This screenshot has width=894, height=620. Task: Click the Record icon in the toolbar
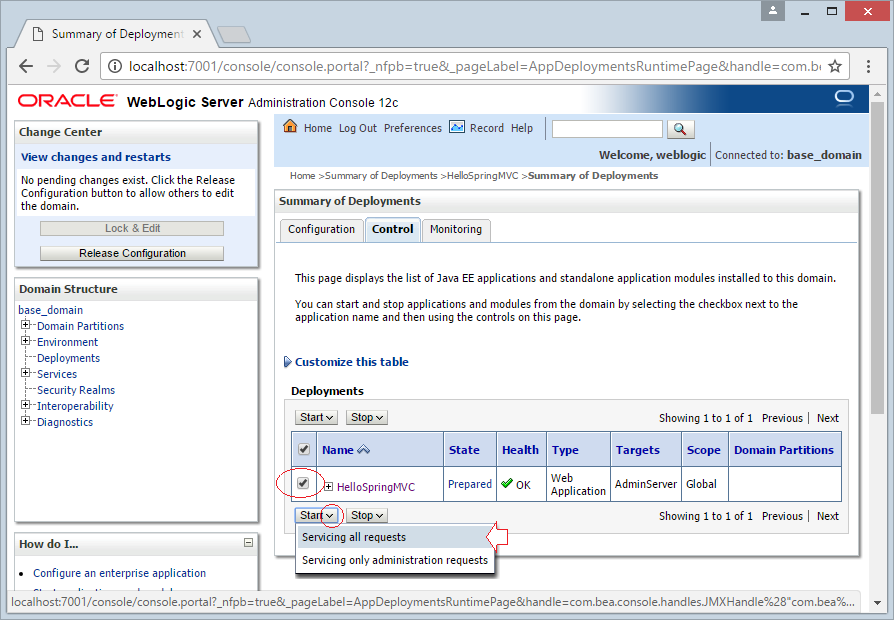point(457,127)
